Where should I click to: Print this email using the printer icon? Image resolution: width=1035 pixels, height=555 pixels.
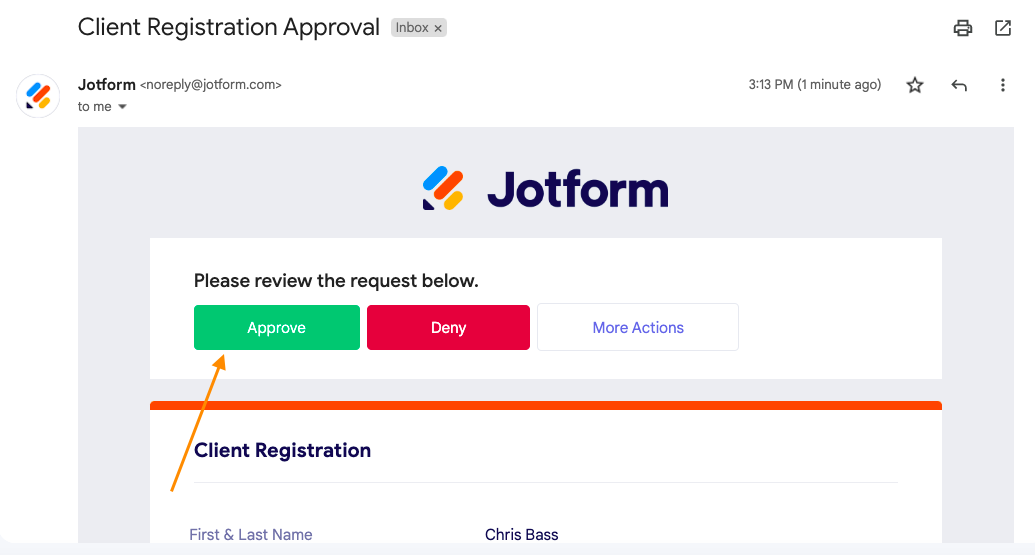pyautogui.click(x=963, y=28)
